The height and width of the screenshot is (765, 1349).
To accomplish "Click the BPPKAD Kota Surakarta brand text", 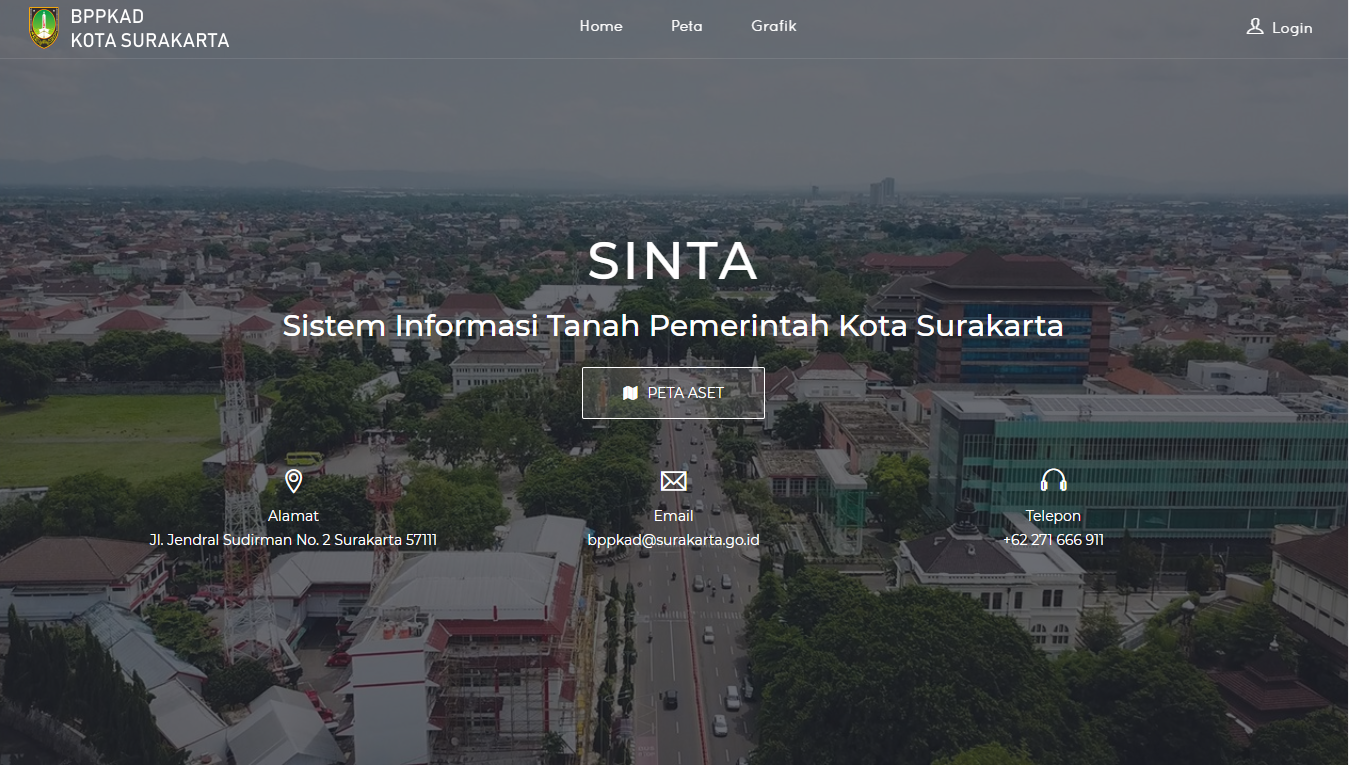I will coord(150,28).
